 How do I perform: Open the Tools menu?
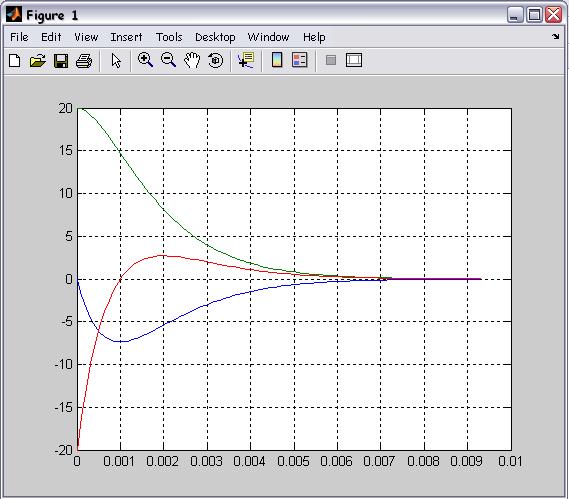pyautogui.click(x=169, y=37)
